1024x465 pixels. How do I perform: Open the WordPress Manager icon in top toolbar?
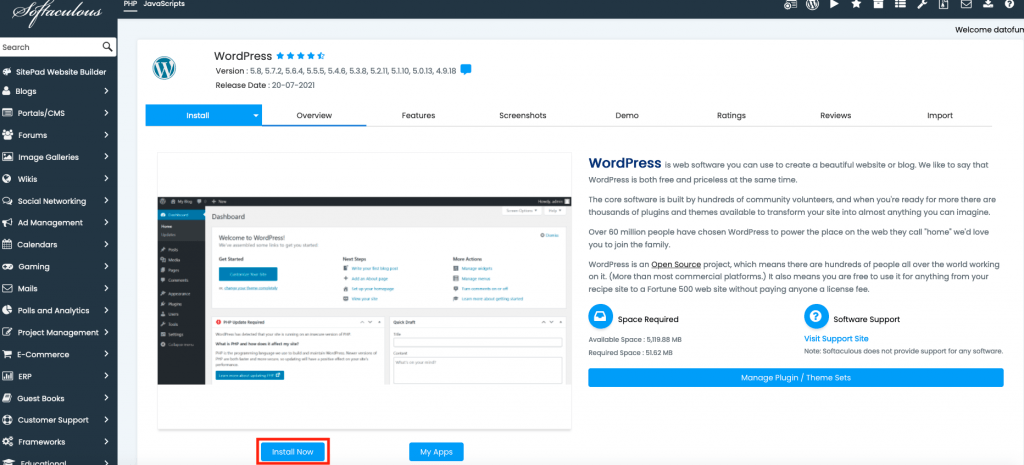coord(812,5)
